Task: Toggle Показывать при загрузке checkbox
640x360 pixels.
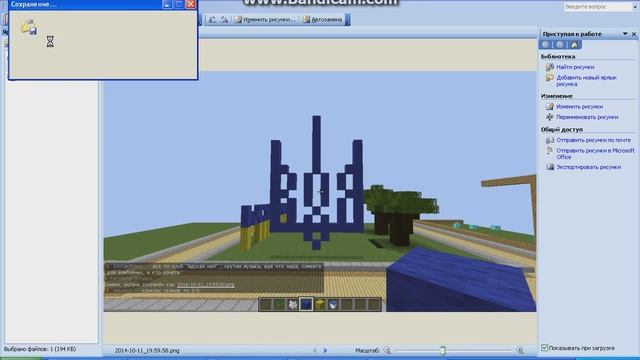Action: (x=544, y=348)
